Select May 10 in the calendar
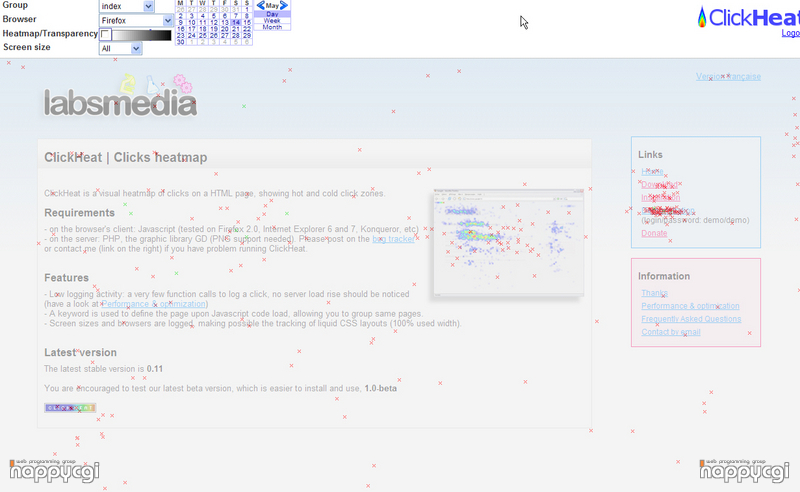The width and height of the screenshot is (800, 492). pyautogui.click(x=191, y=22)
